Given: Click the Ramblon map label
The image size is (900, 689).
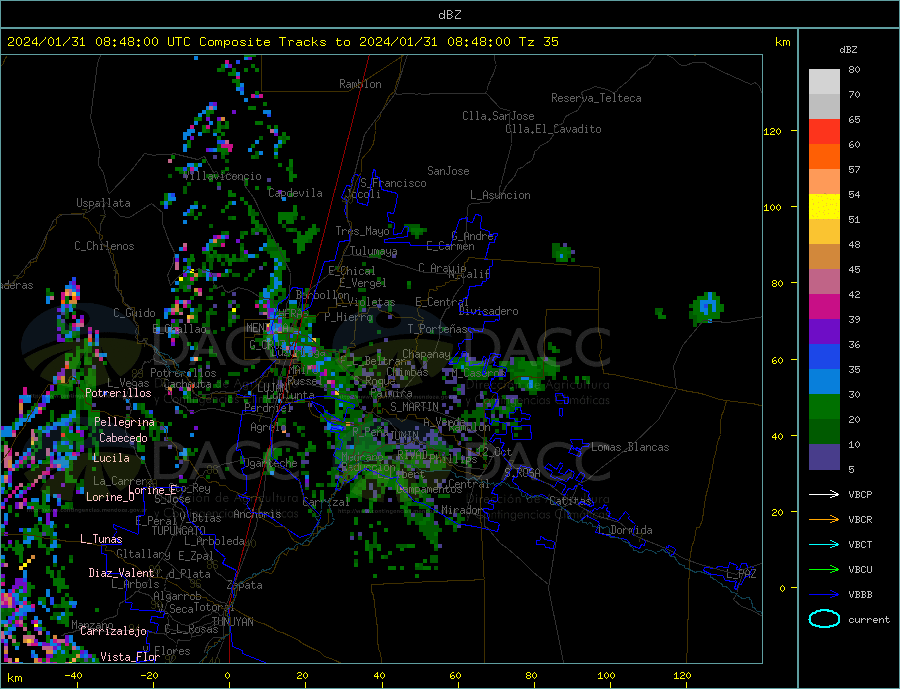Looking at the screenshot, I should 360,84.
